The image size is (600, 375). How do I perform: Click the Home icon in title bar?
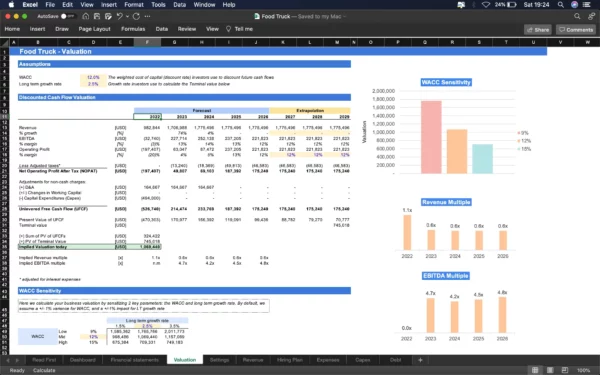click(86, 16)
